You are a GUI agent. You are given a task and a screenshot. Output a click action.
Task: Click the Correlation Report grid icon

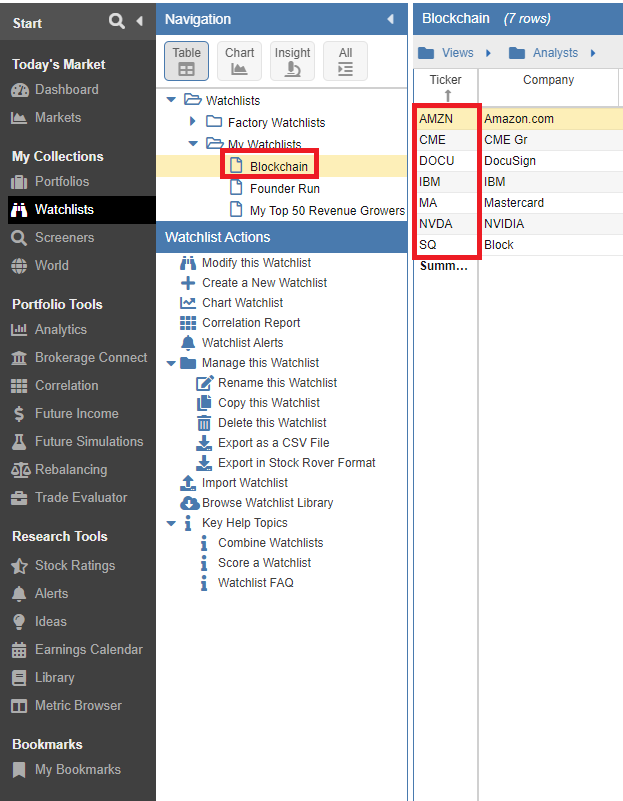pos(188,323)
